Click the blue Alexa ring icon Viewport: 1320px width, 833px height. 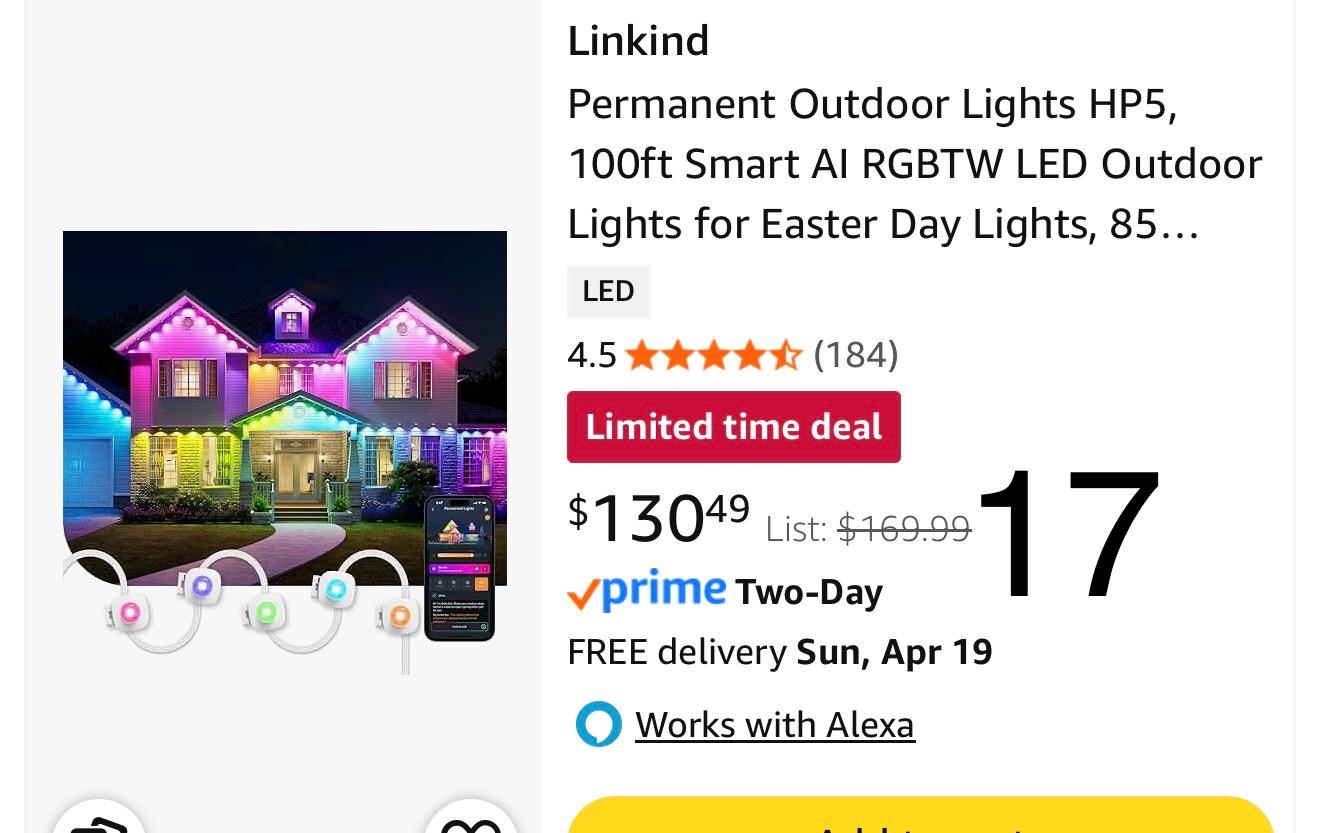click(x=598, y=725)
